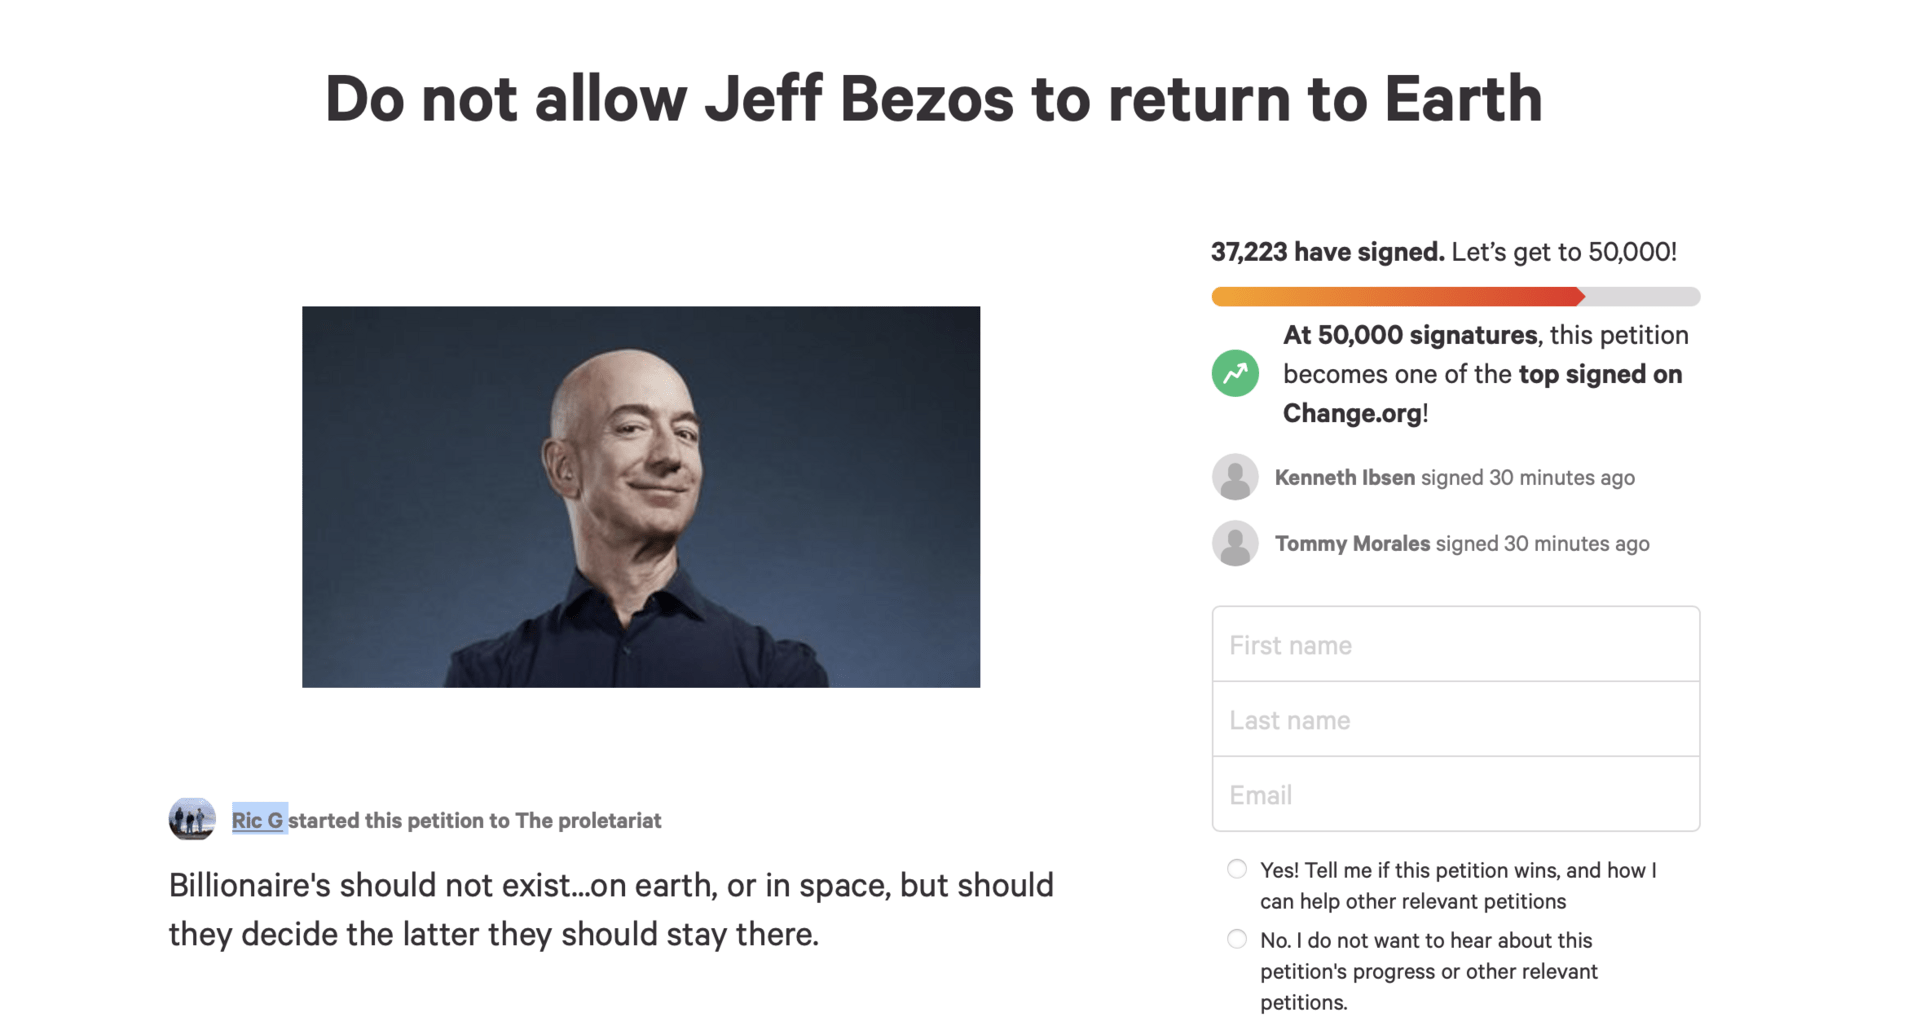Image resolution: width=1920 pixels, height=1017 pixels.
Task: Click the 'top signed on Change.org' text
Action: [1483, 393]
